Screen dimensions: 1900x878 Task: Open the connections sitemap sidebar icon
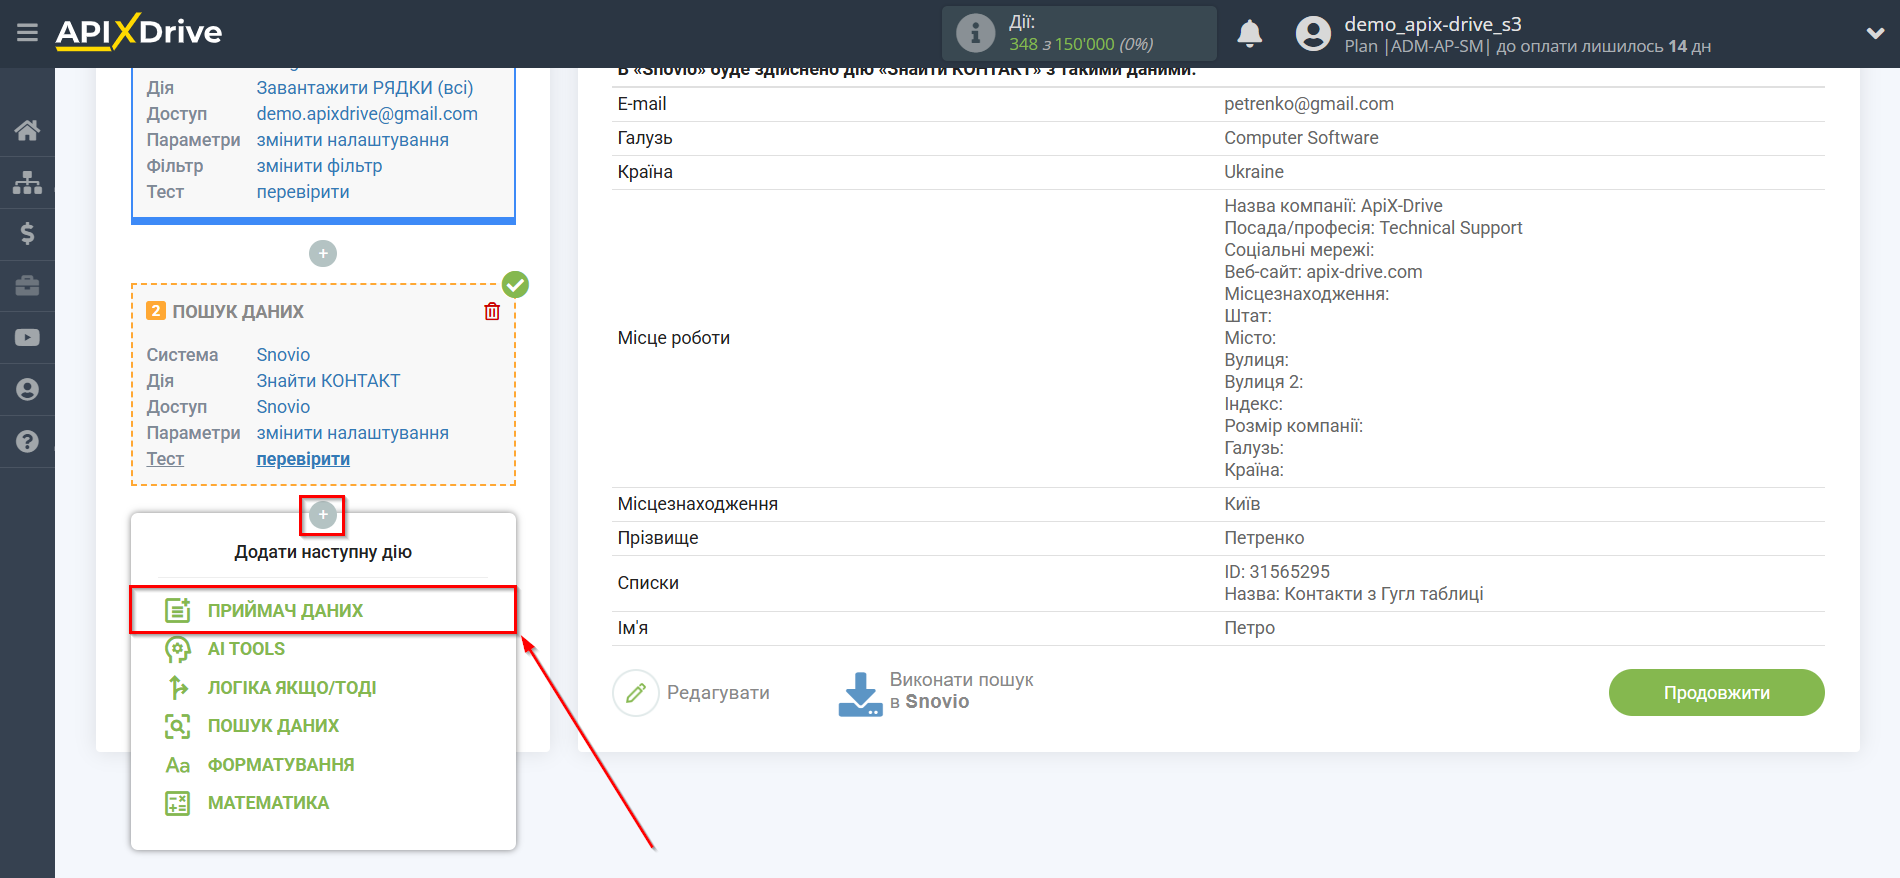click(x=27, y=182)
